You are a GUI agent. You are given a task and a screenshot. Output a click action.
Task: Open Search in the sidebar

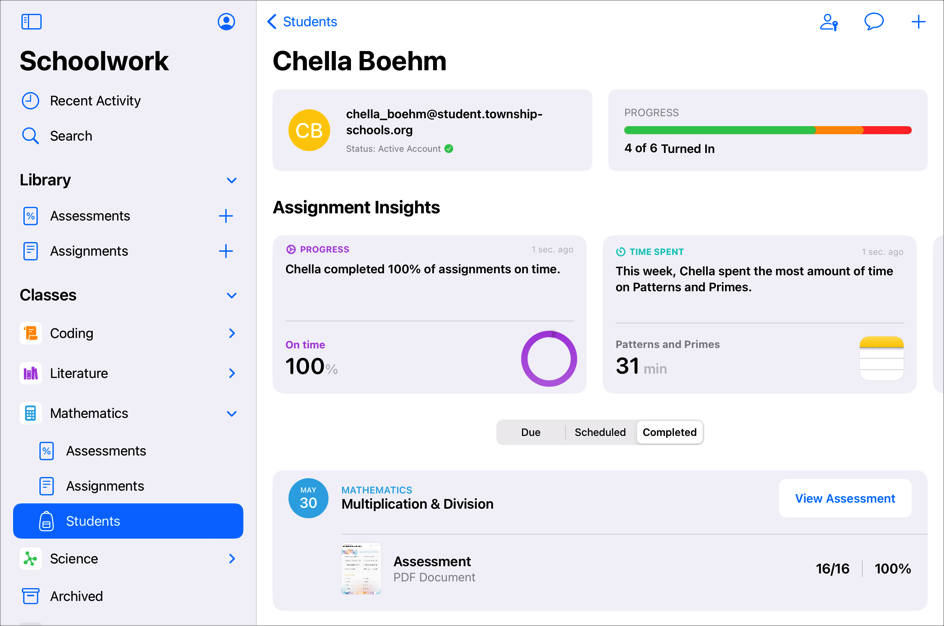pyautogui.click(x=71, y=136)
